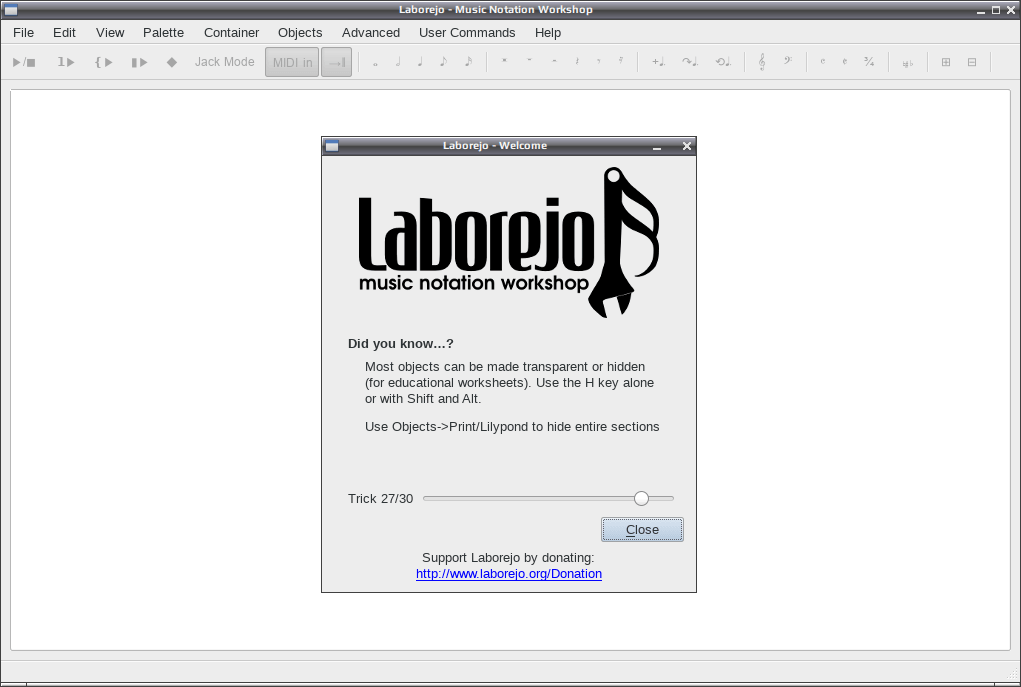The width and height of the screenshot is (1021, 687).
Task: Select the half note duration
Action: point(398,62)
